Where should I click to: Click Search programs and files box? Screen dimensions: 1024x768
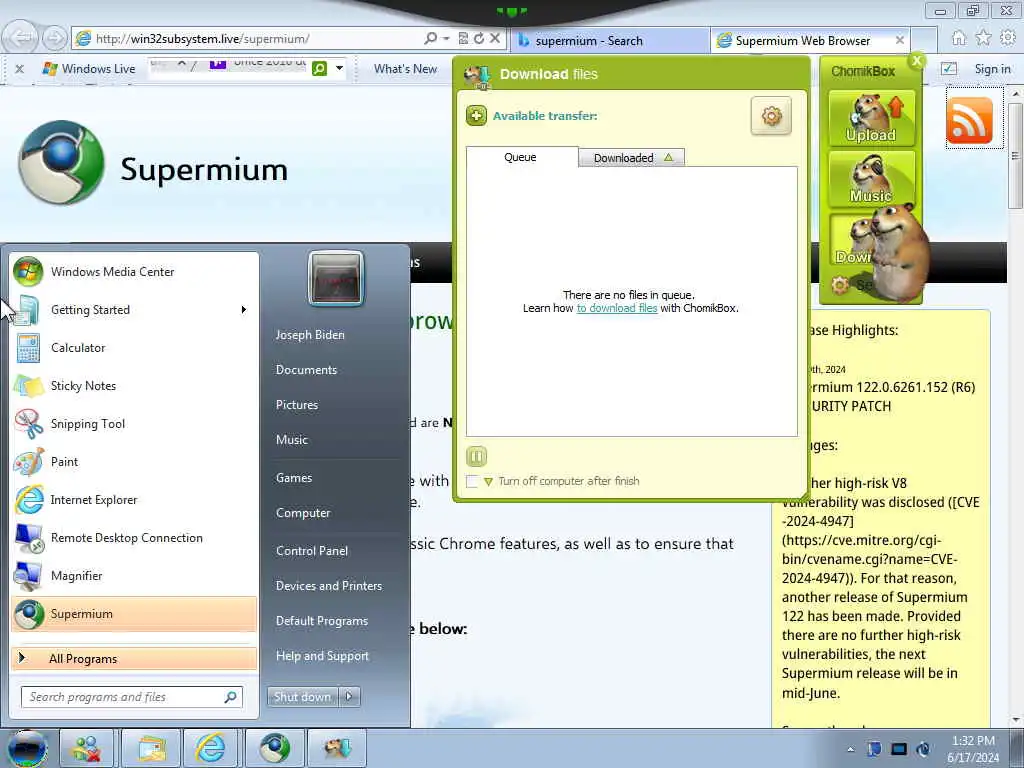(x=131, y=697)
